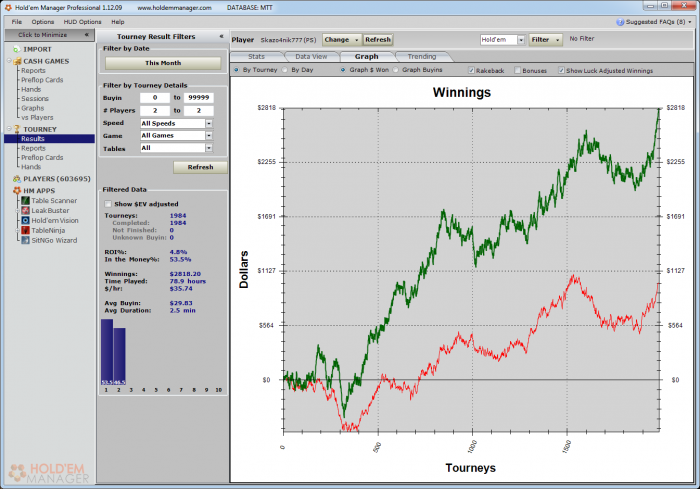This screenshot has width=700, height=489.
Task: Open the Filter dropdown button
Action: pyautogui.click(x=545, y=40)
